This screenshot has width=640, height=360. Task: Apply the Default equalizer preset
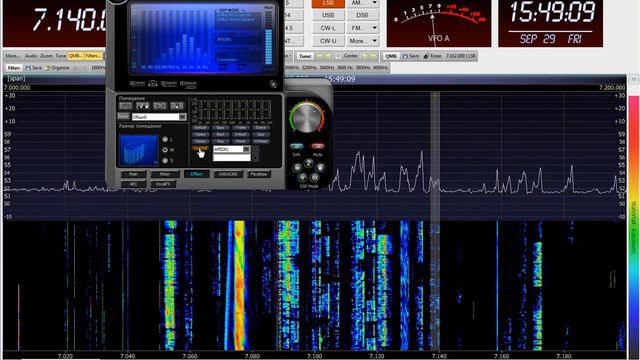200,128
